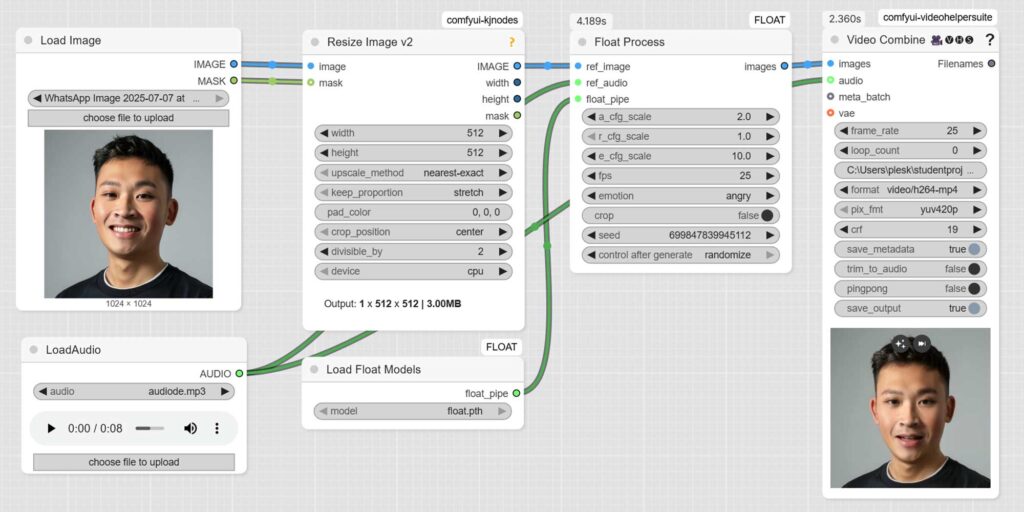This screenshot has height=512, width=1024.
Task: Click the audio player seek slider
Action: [x=149, y=428]
